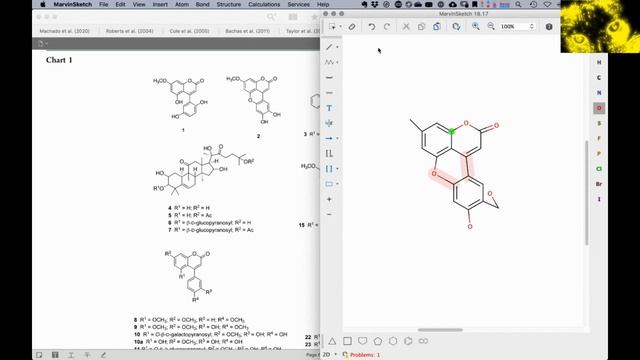Screen dimensions: 640x360
Task: Copy the selected structure
Action: [x=421, y=27]
